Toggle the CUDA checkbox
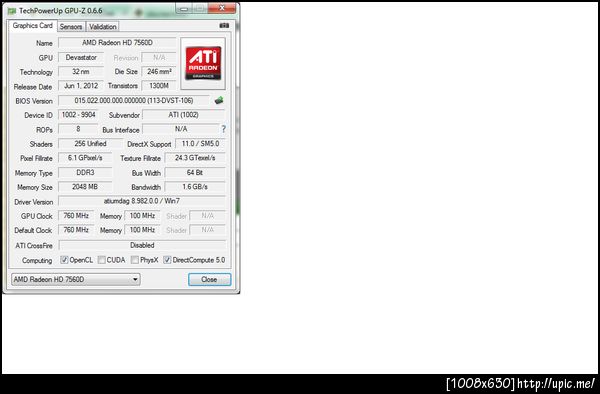 (101, 260)
